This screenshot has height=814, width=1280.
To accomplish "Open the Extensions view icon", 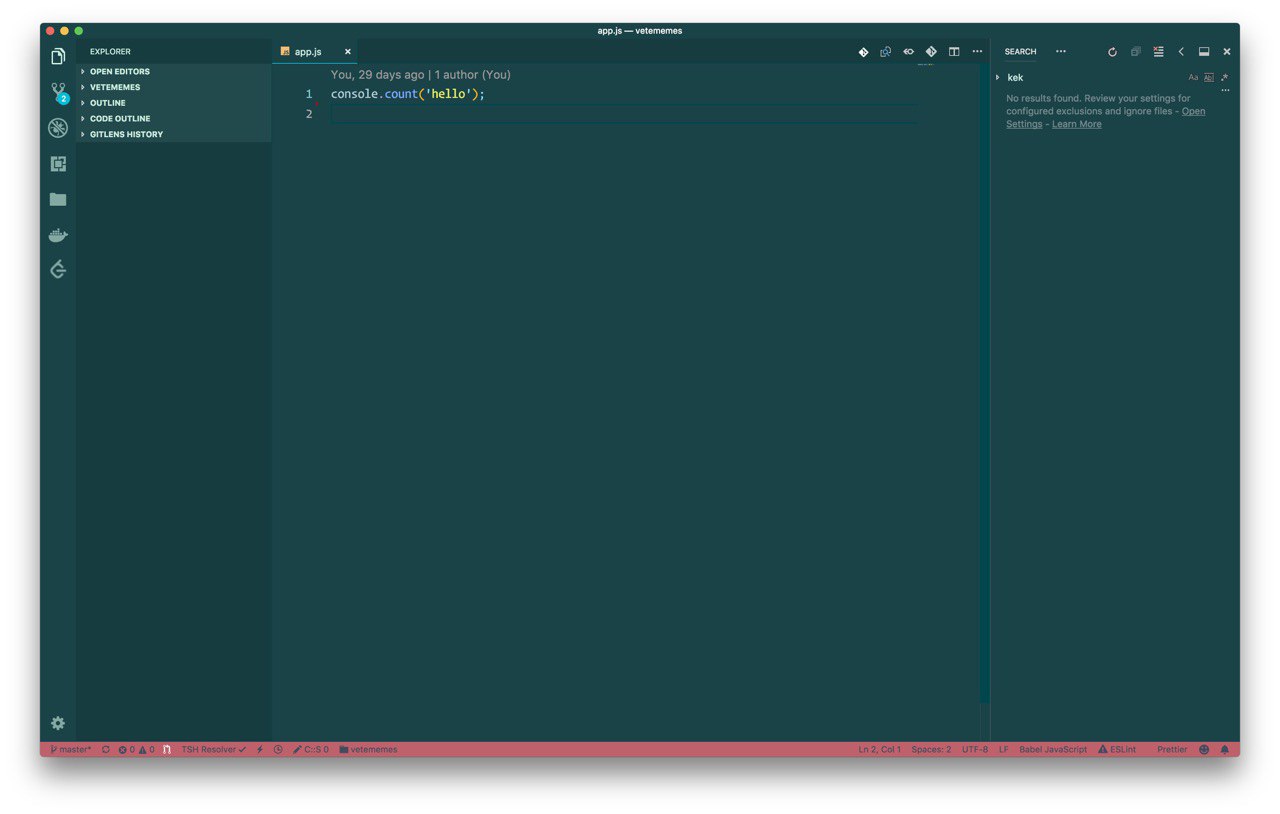I will 58,164.
